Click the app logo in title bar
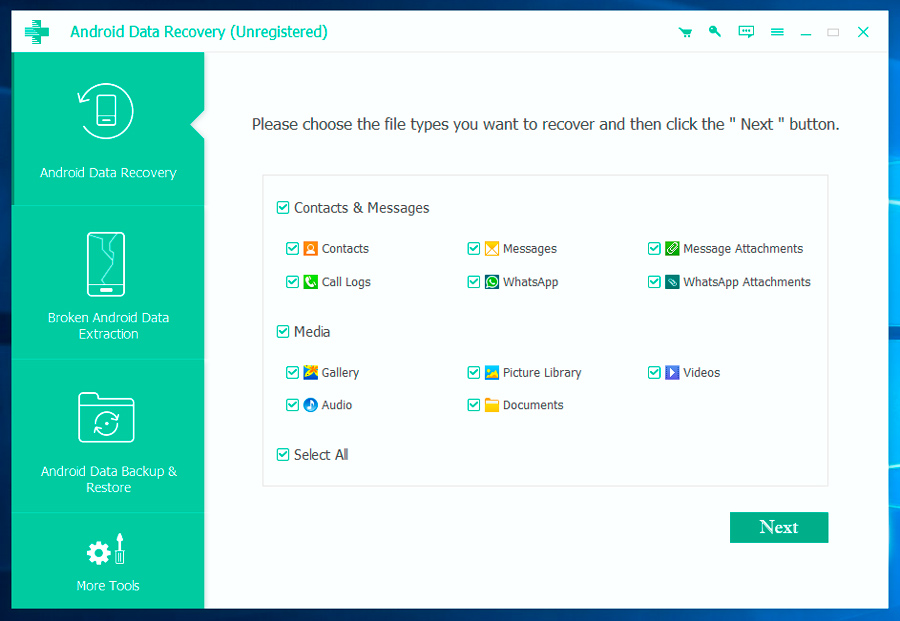 click(37, 32)
